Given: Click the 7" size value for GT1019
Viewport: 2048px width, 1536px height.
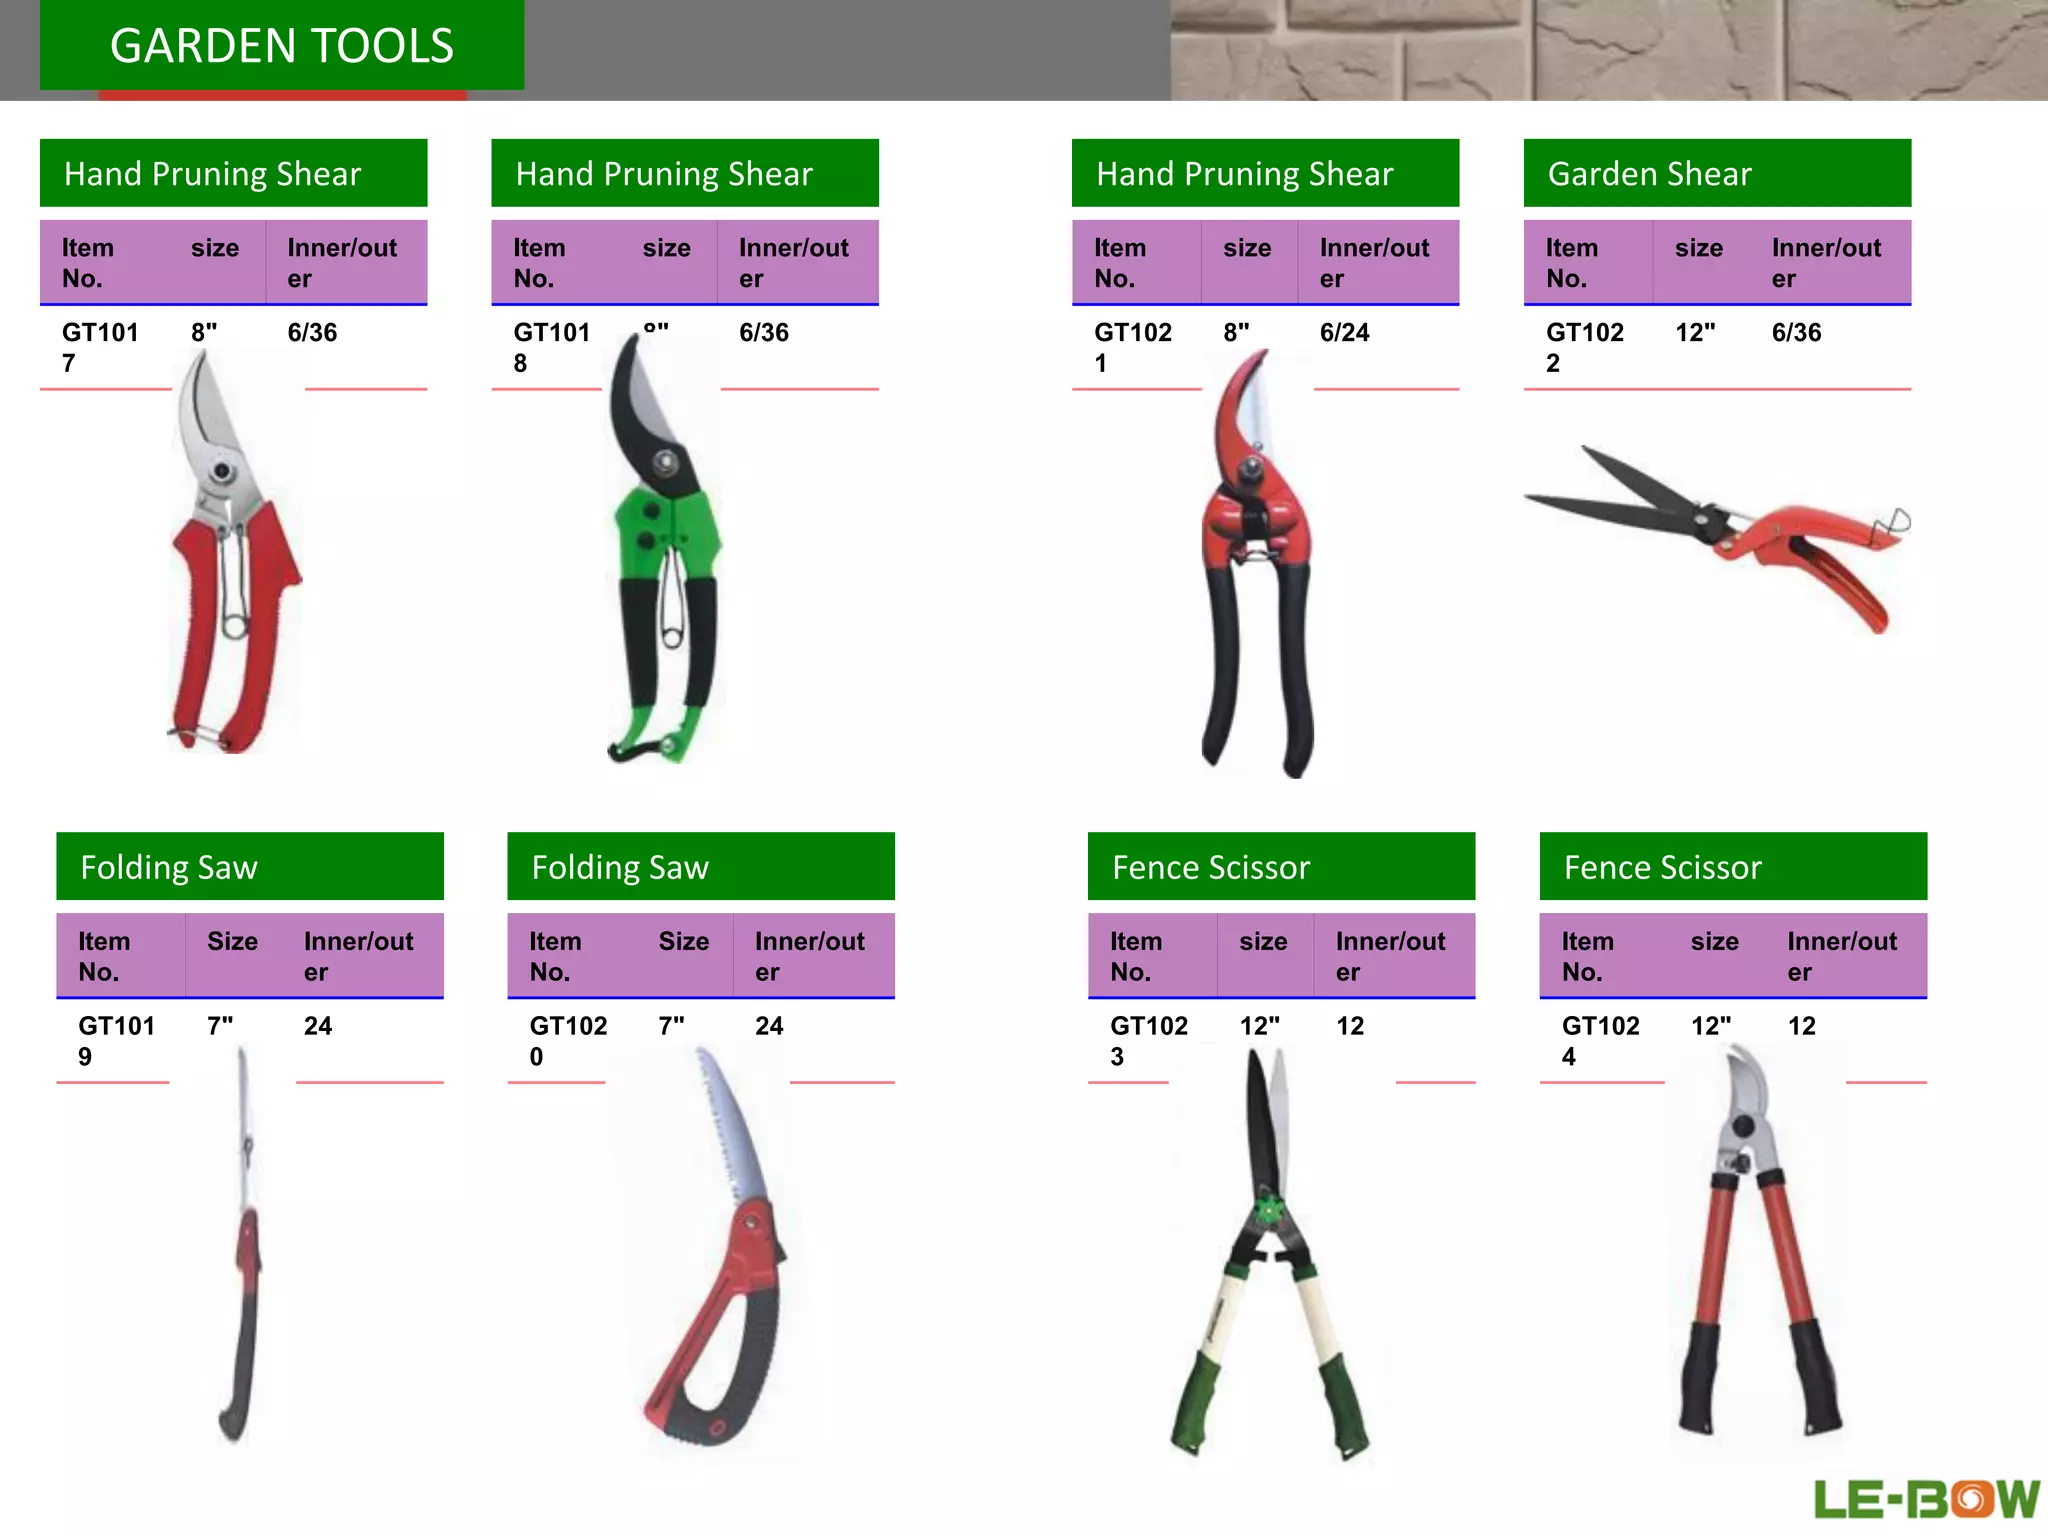Looking at the screenshot, I should coord(220,1025).
